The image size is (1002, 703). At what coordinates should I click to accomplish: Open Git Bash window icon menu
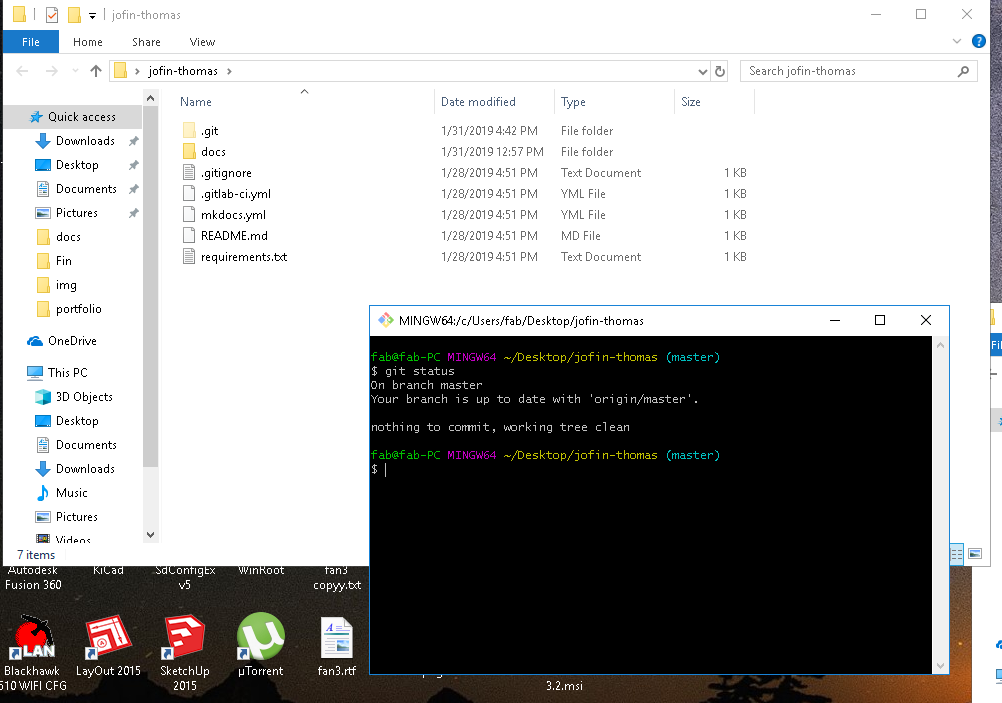(385, 320)
